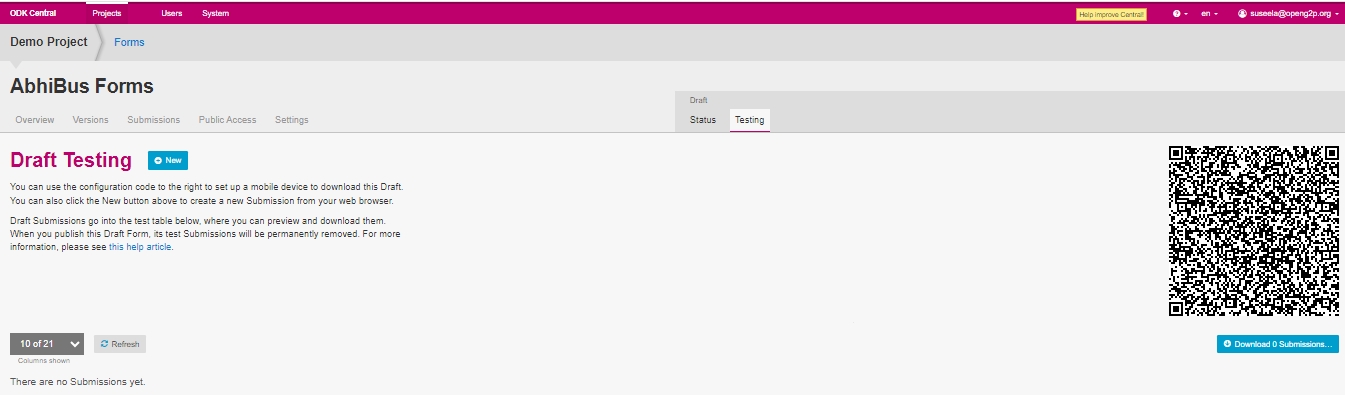The width and height of the screenshot is (1345, 395).
Task: Go to the Versions tab
Action: tap(91, 120)
